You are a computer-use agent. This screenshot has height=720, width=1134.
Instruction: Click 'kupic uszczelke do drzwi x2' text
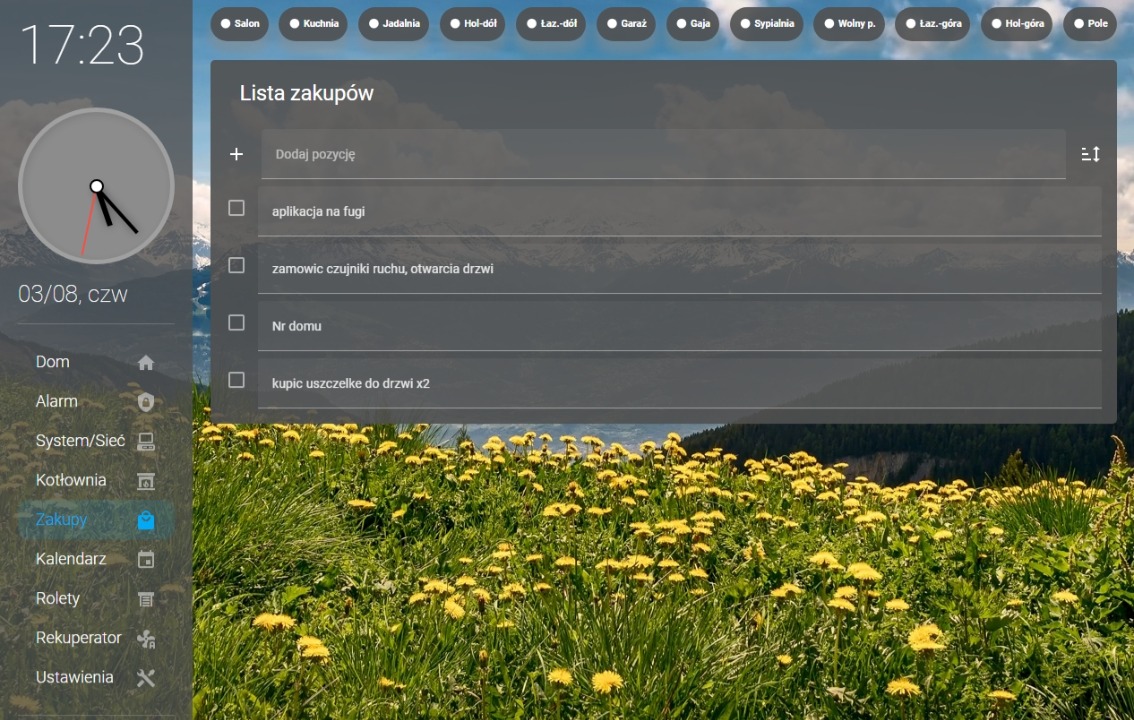coord(351,383)
